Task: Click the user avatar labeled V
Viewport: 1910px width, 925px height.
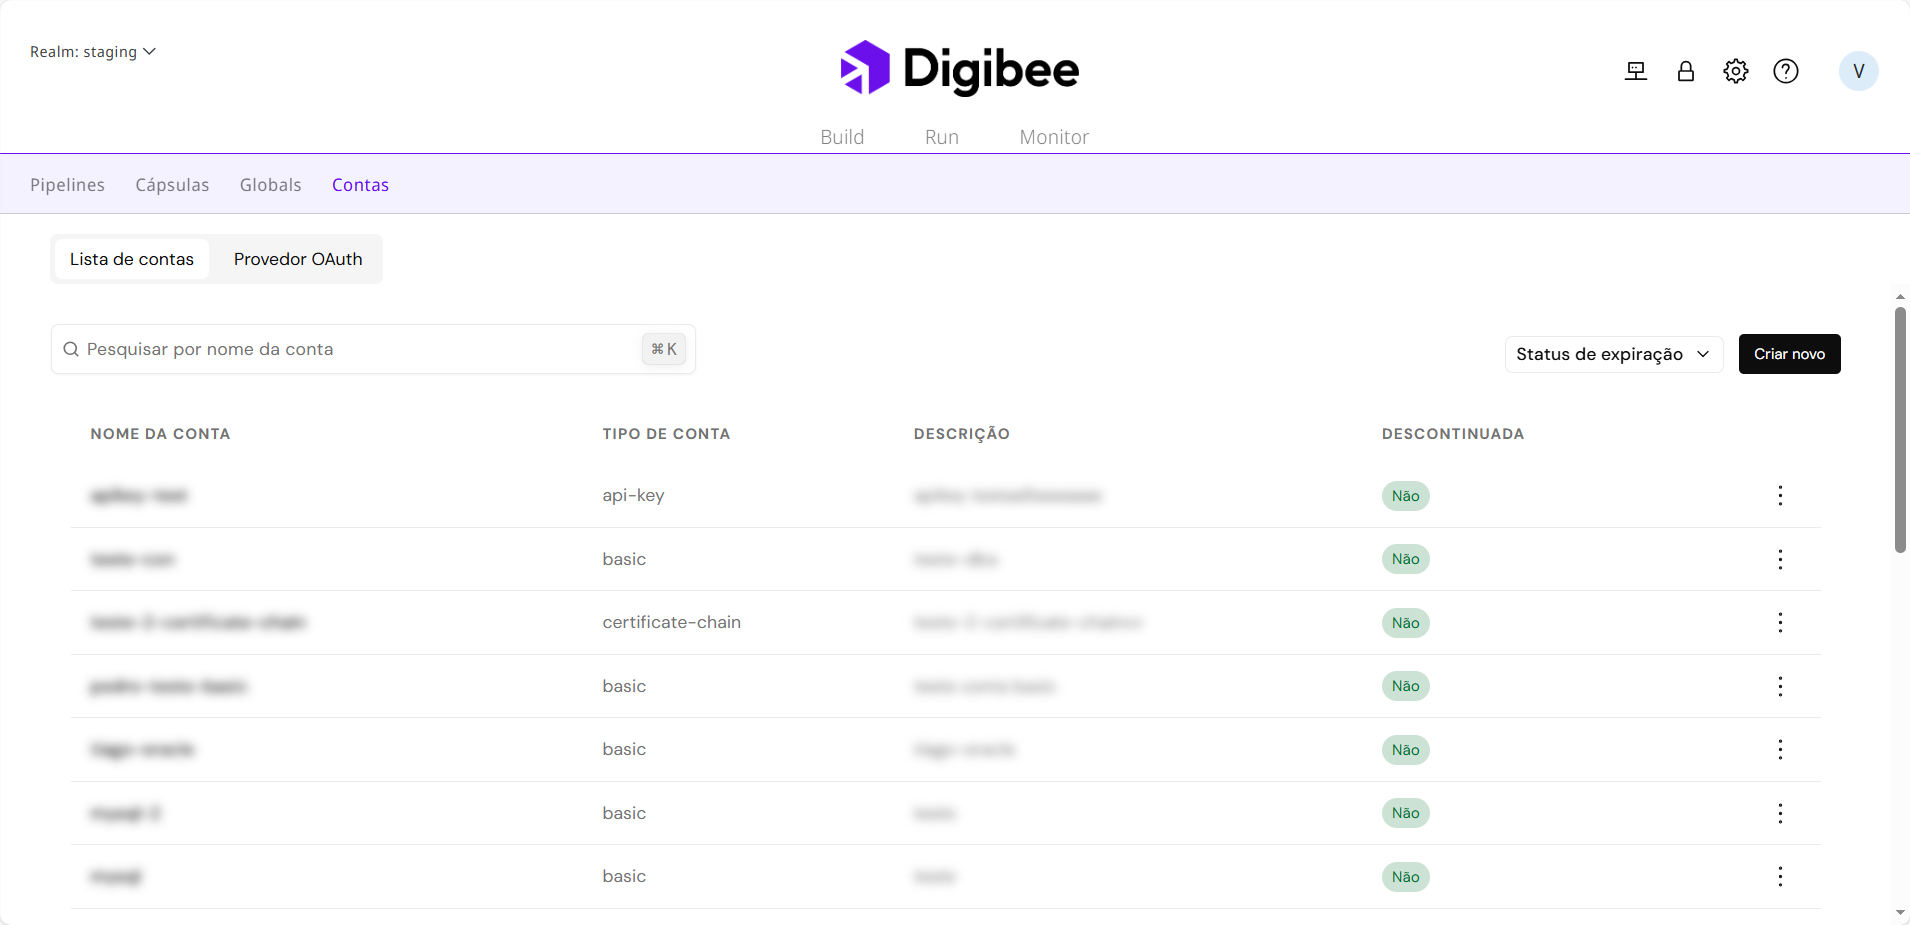Action: (x=1858, y=71)
